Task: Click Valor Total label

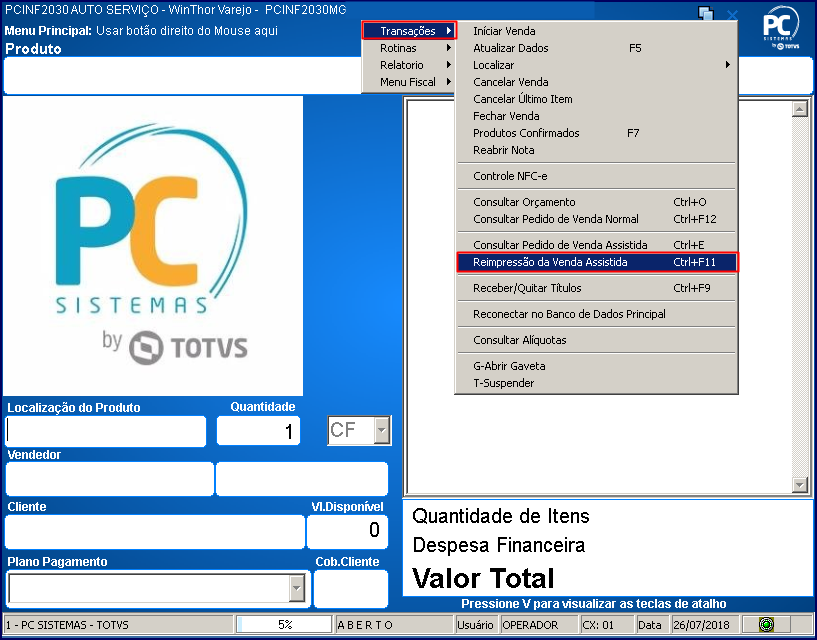Action: (483, 578)
